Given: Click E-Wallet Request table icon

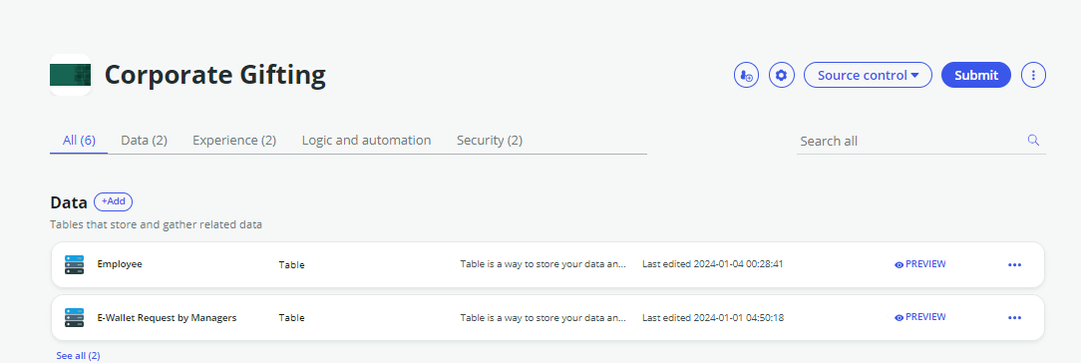Looking at the screenshot, I should [74, 318].
